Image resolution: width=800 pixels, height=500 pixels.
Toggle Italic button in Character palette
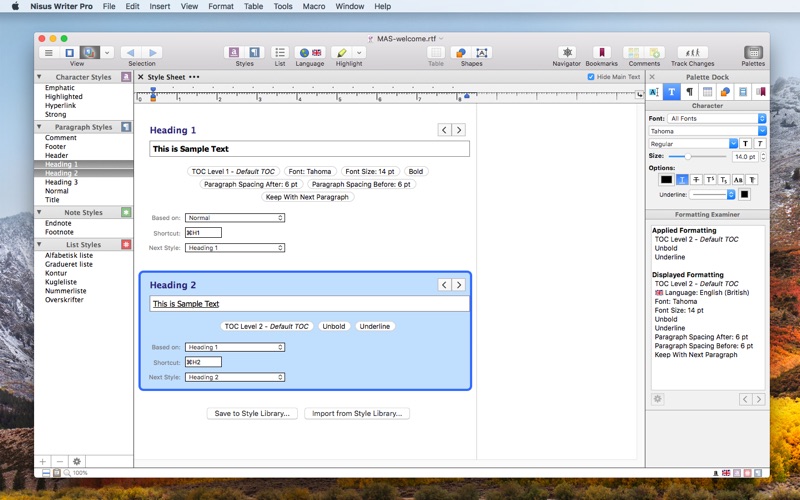[x=760, y=144]
